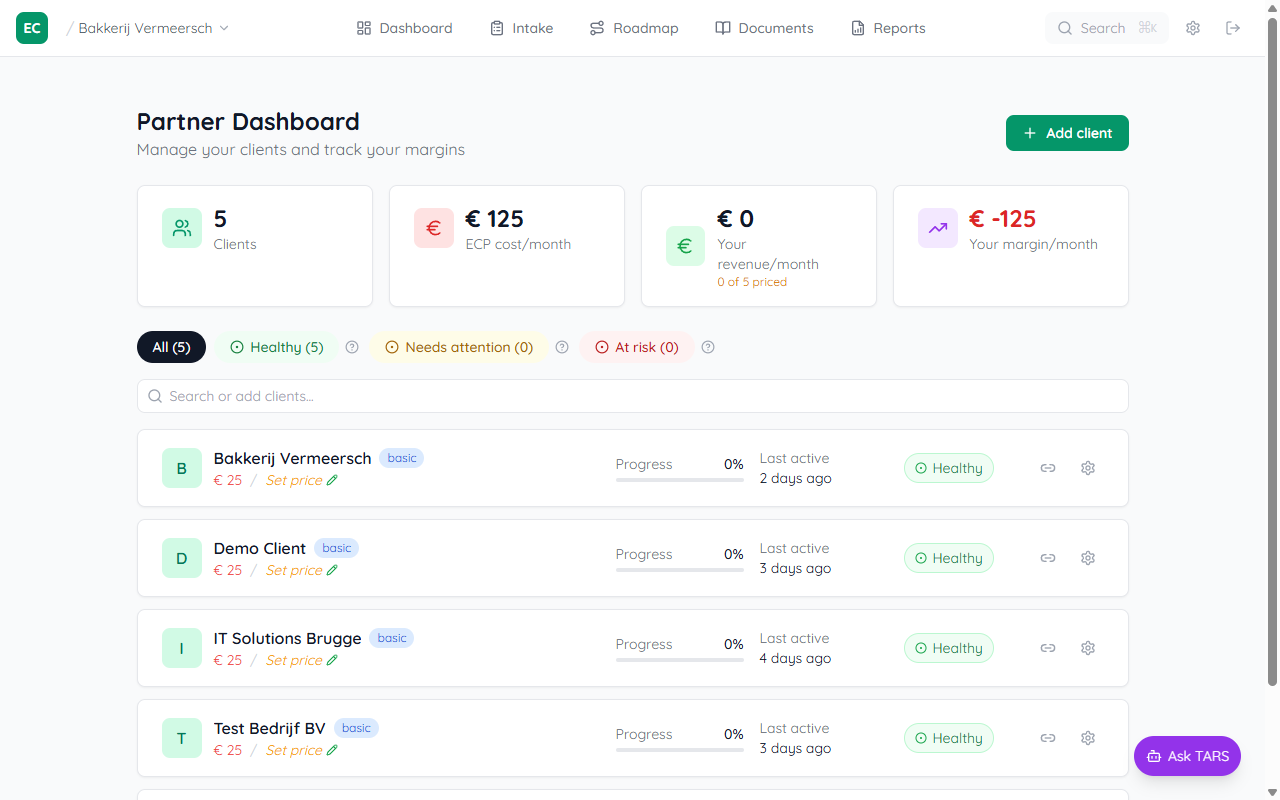Viewport: 1280px width, 800px height.
Task: Switch to the At risk filter
Action: (637, 347)
